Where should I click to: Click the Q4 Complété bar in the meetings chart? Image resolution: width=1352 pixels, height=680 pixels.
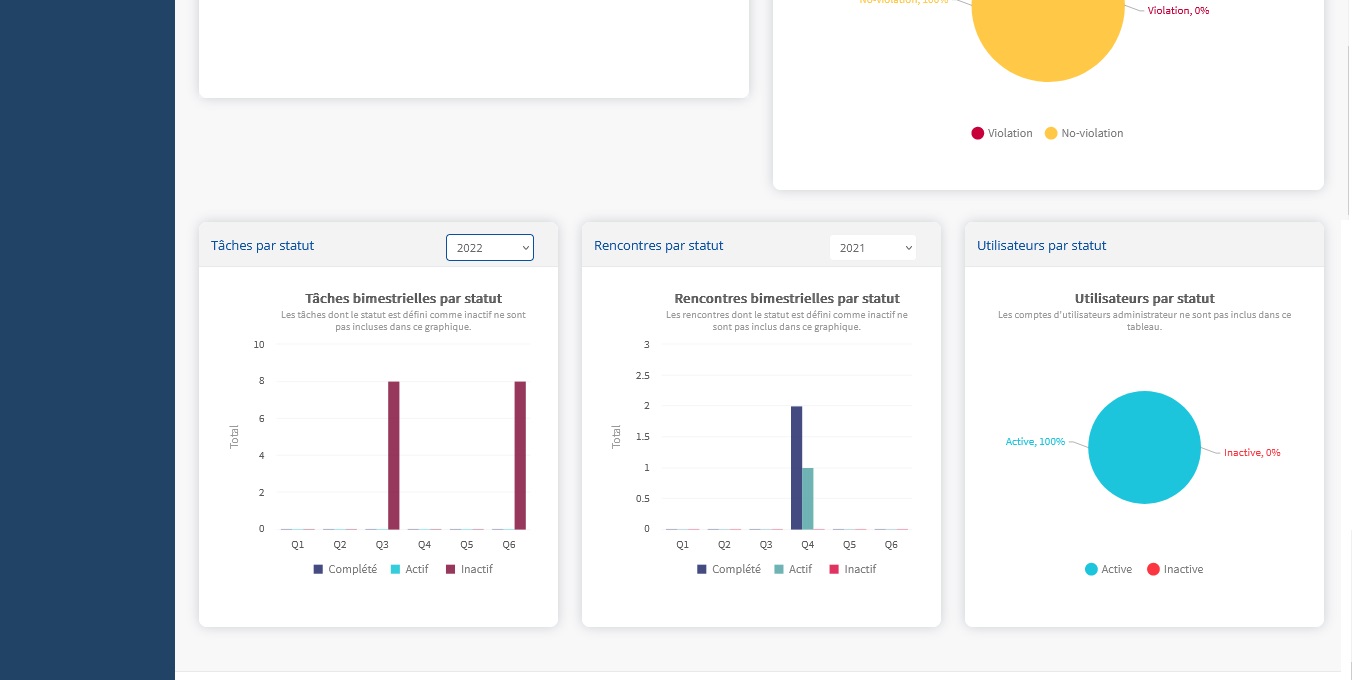pyautogui.click(x=796, y=467)
